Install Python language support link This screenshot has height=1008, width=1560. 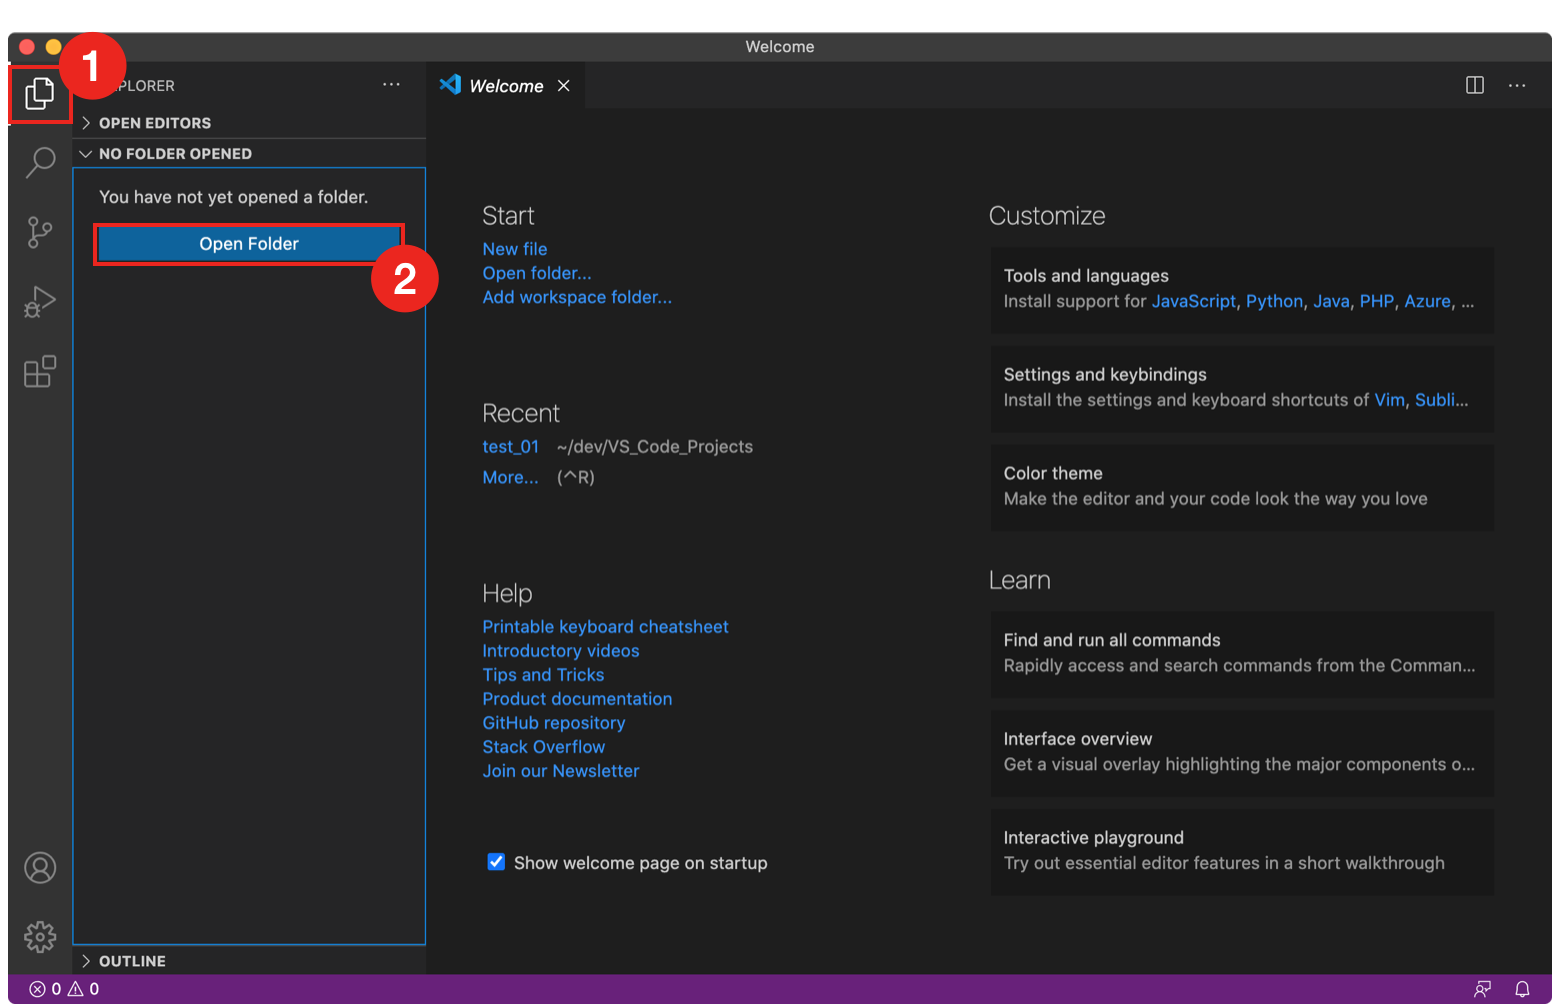(1275, 301)
